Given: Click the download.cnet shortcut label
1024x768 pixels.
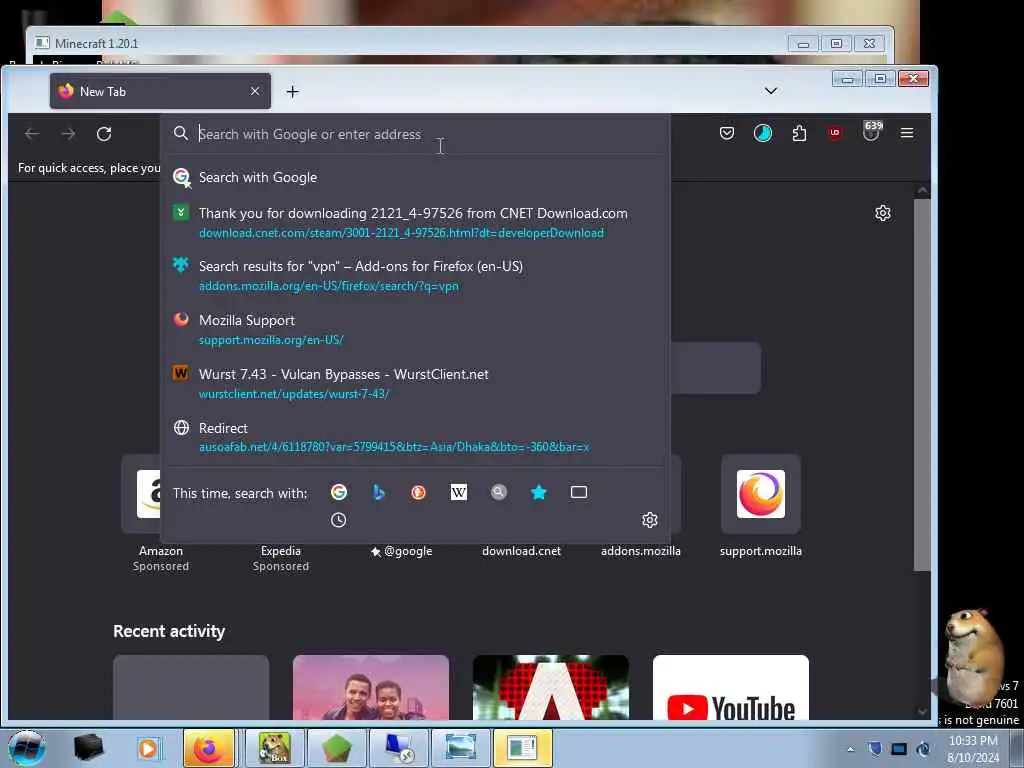Looking at the screenshot, I should pyautogui.click(x=521, y=551).
